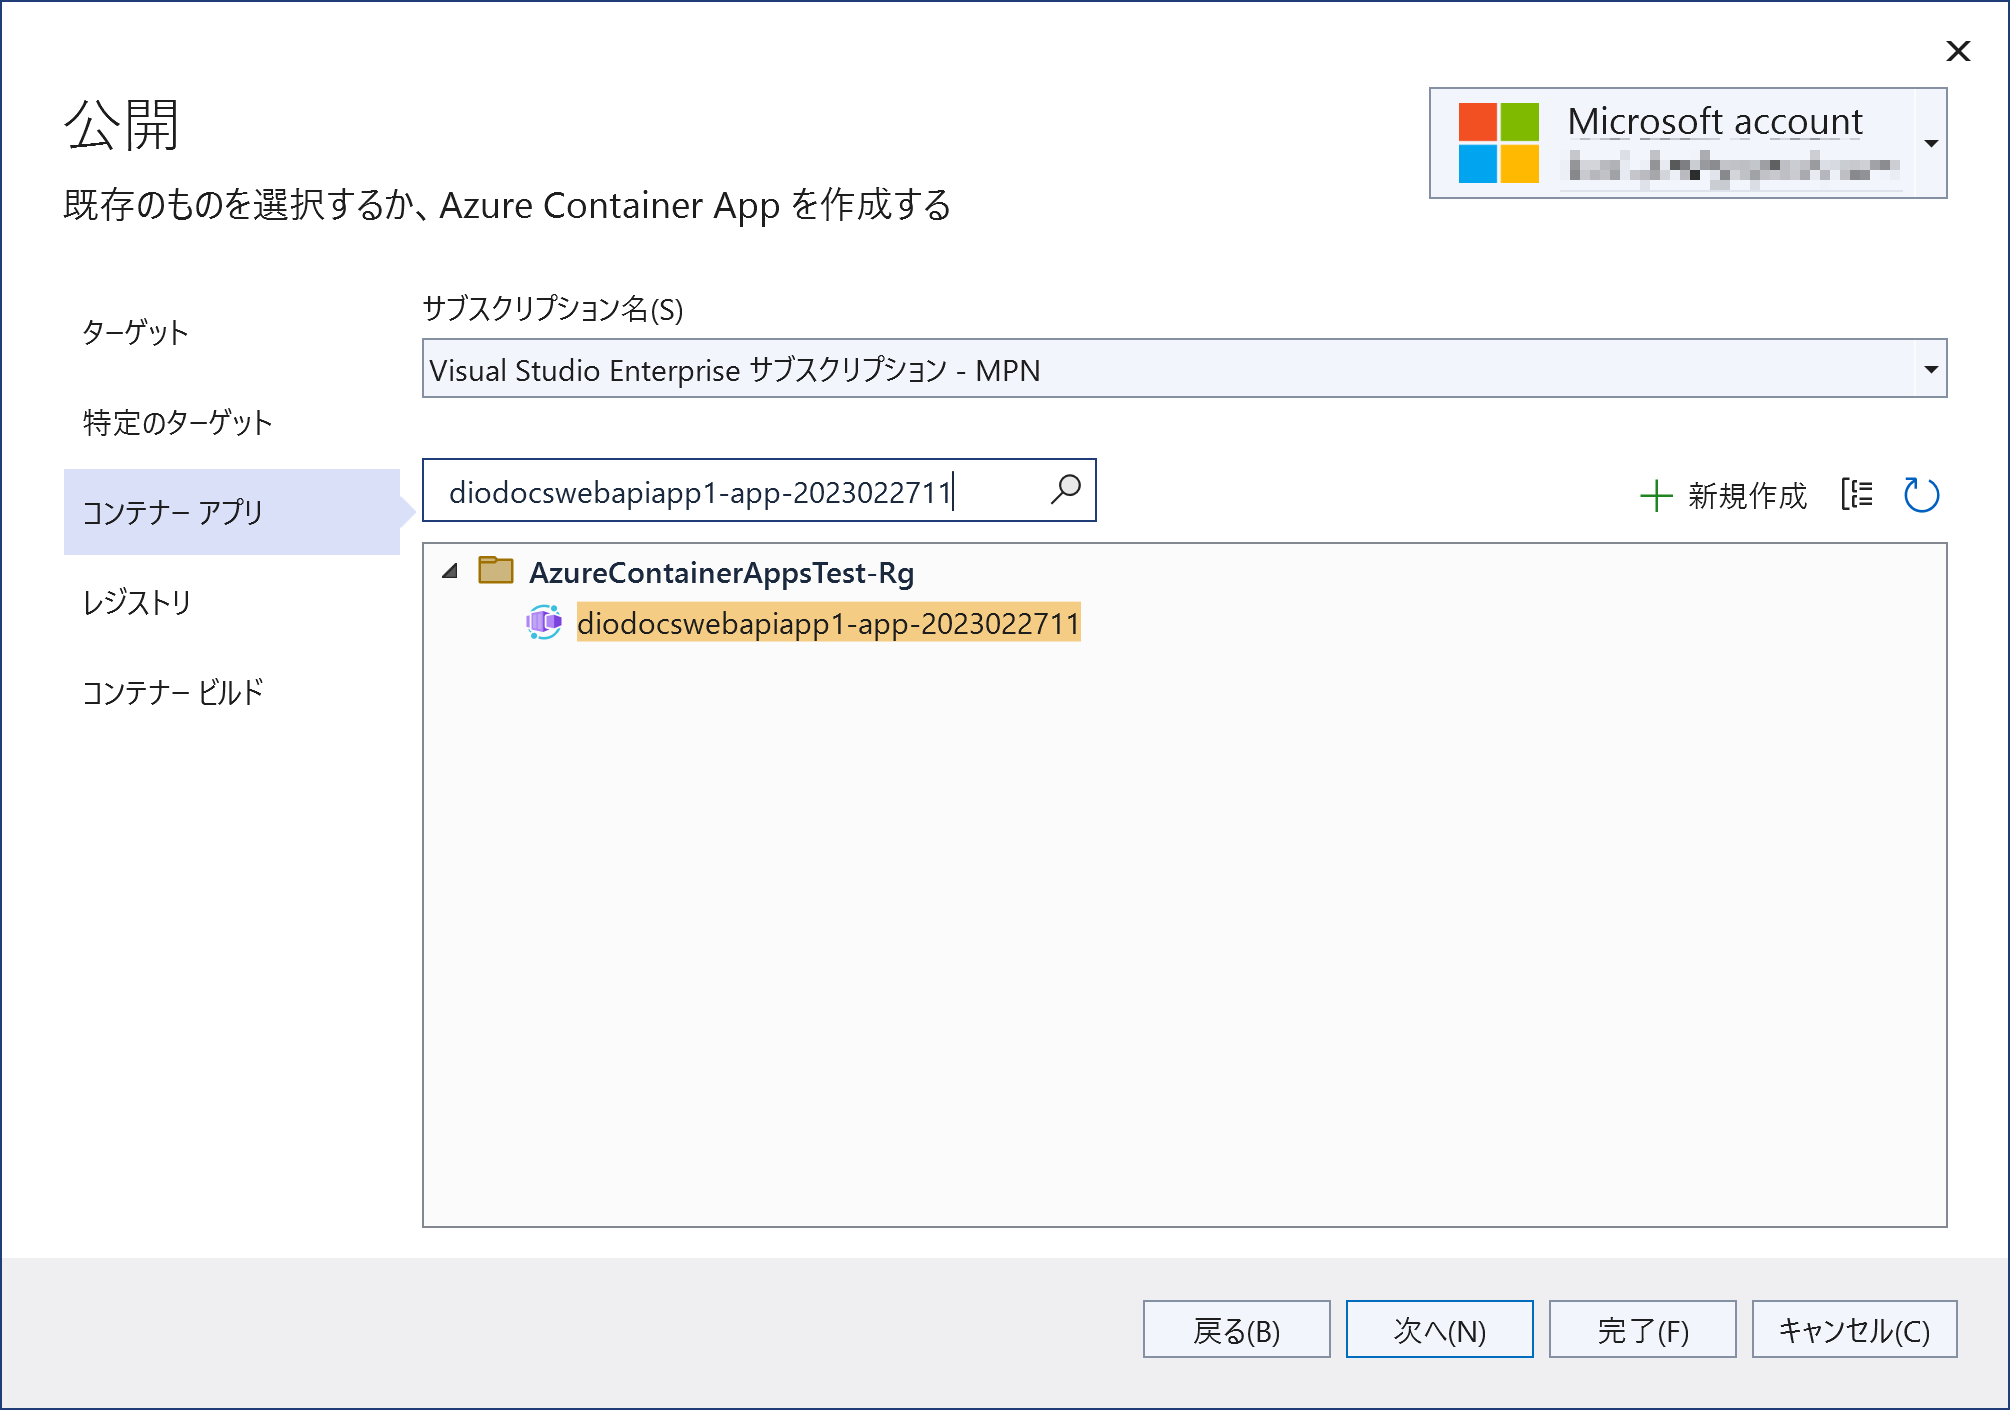Viewport: 2010px width, 1410px height.
Task: Select the AzureContainerAppsTest-Rg resource group row
Action: click(x=721, y=572)
